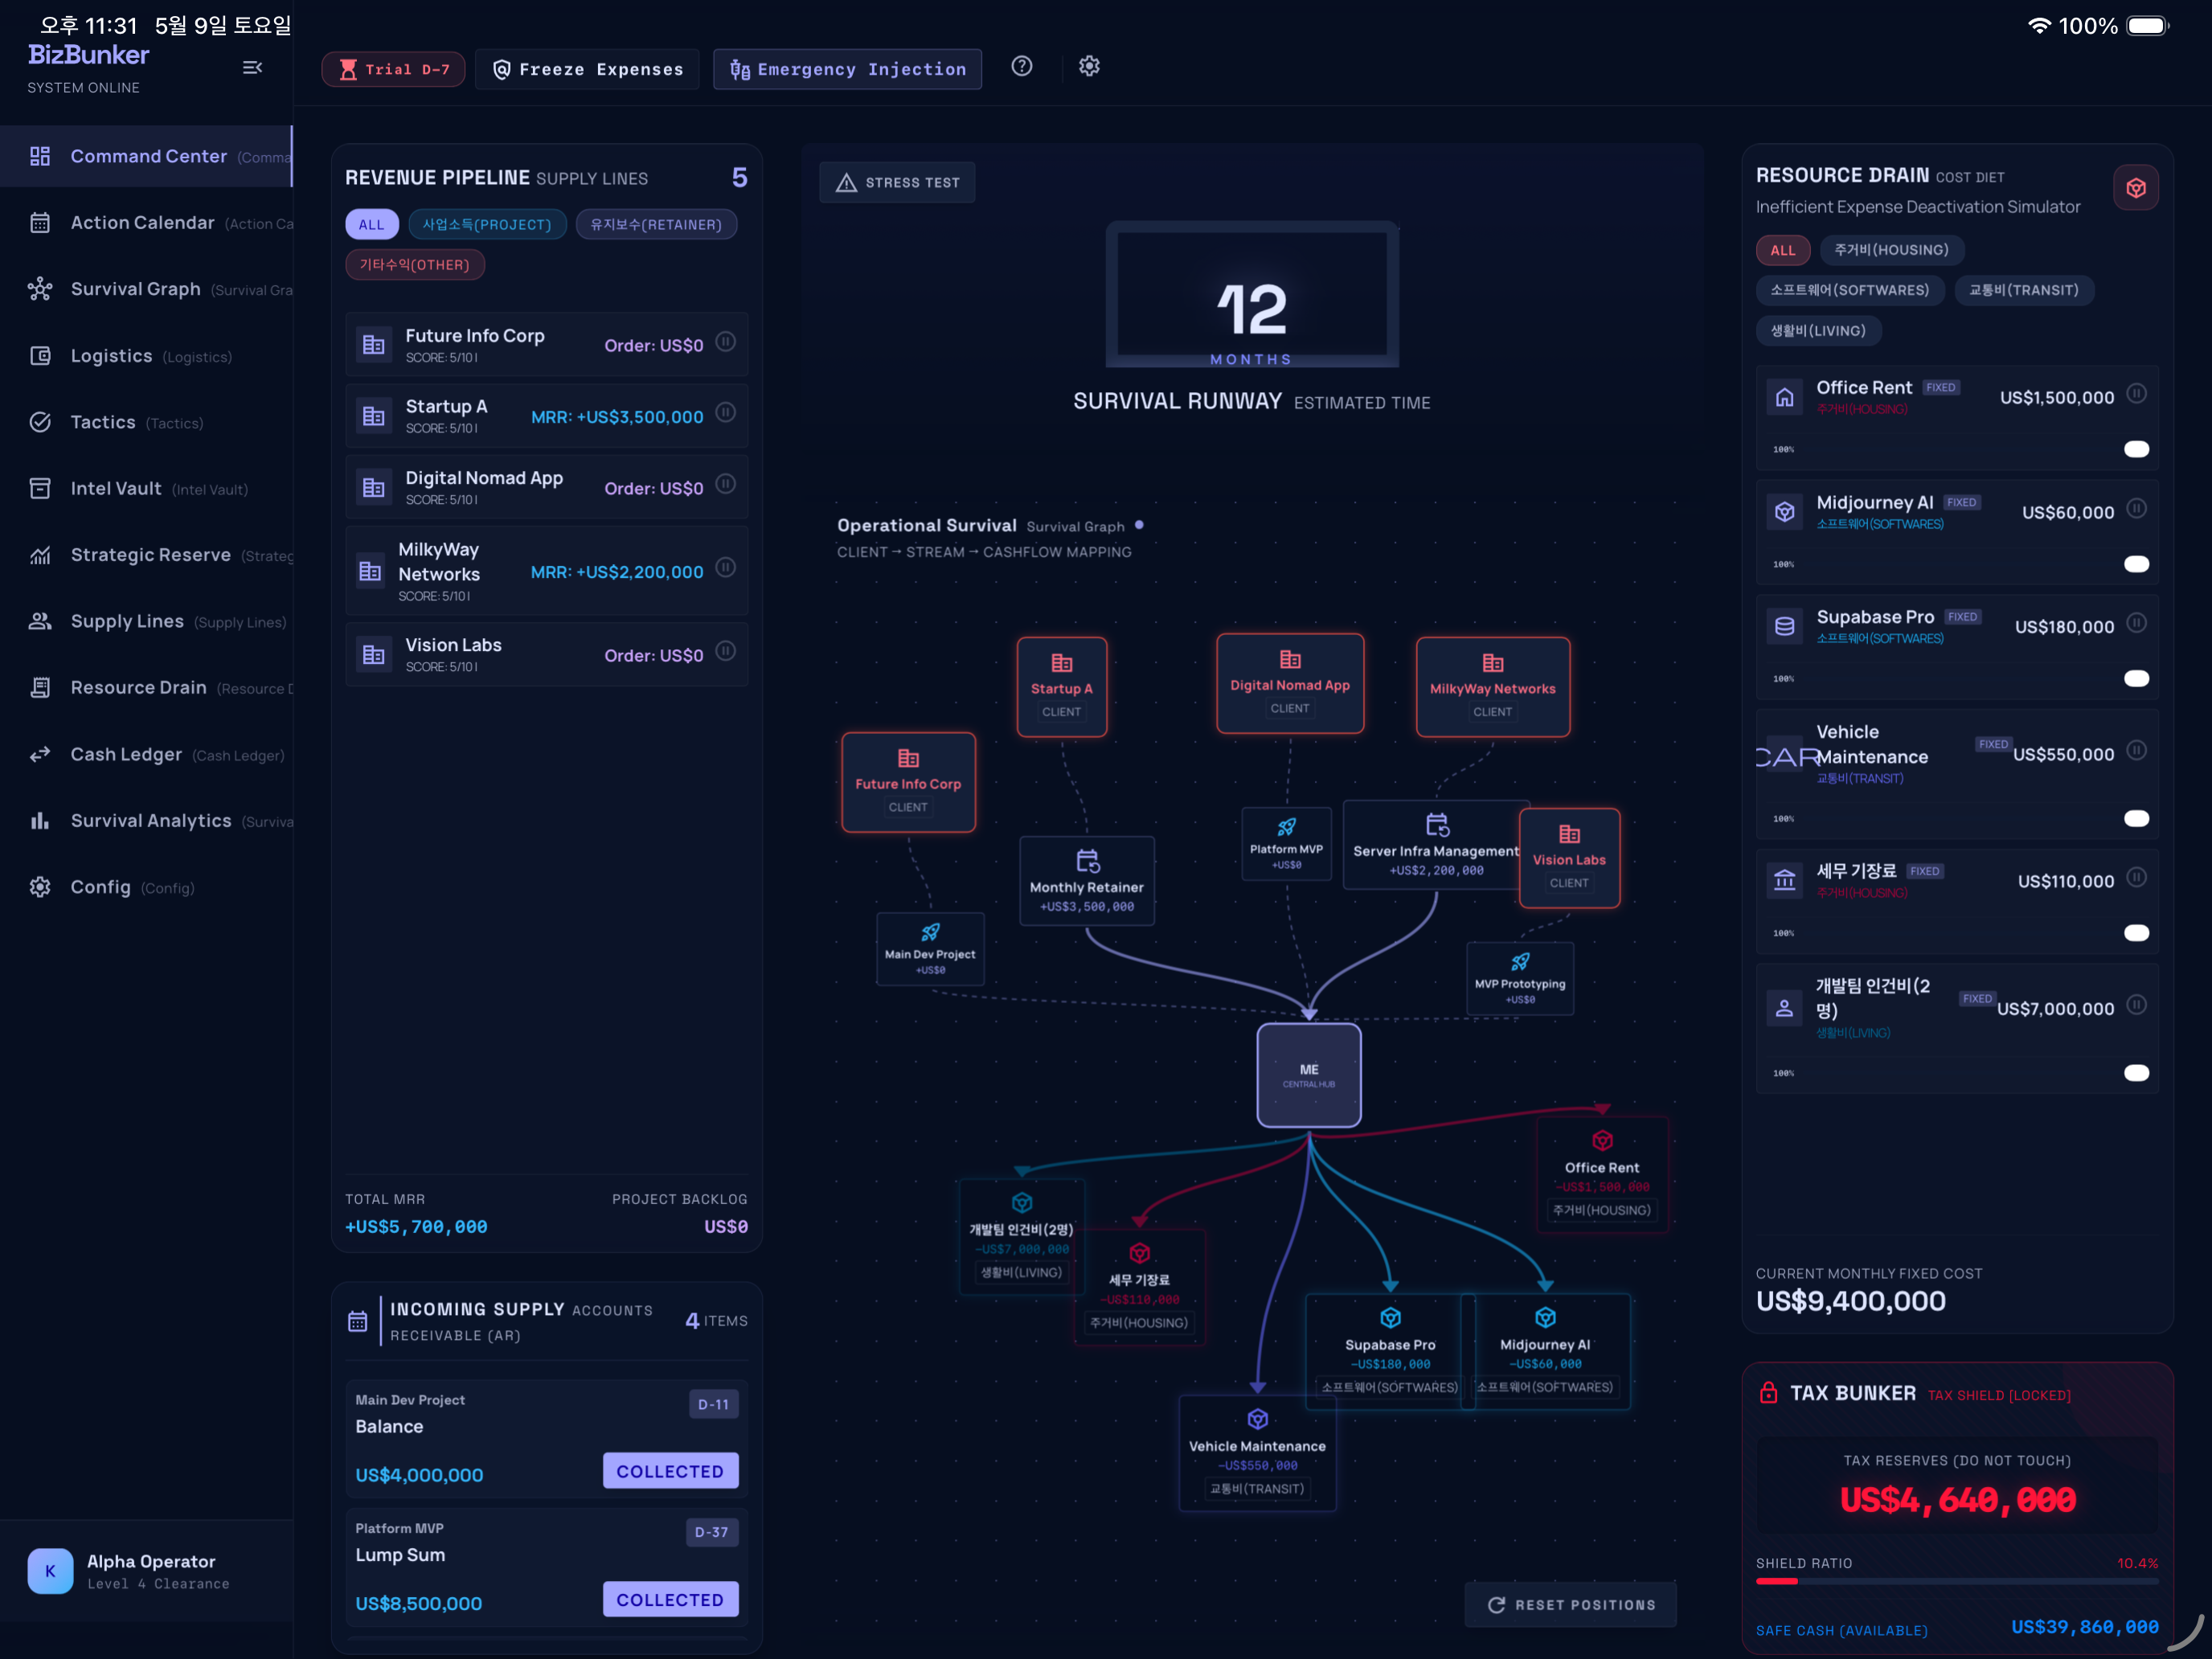This screenshot has height=1659, width=2212.
Task: Run the Stress Test
Action: (897, 182)
